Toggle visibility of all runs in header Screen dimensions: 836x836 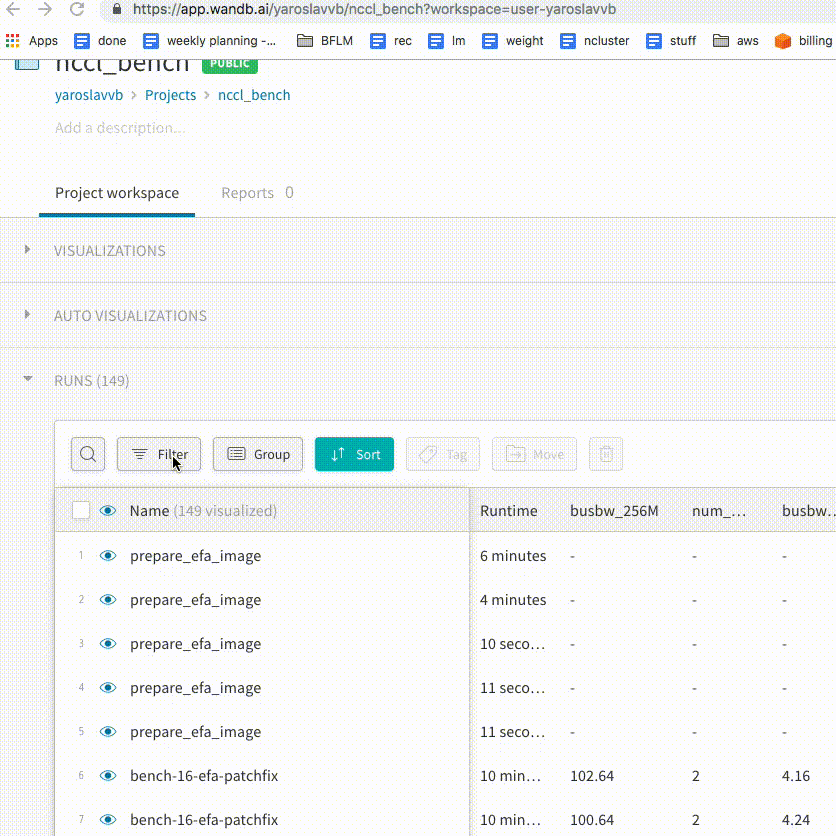[x=108, y=511]
